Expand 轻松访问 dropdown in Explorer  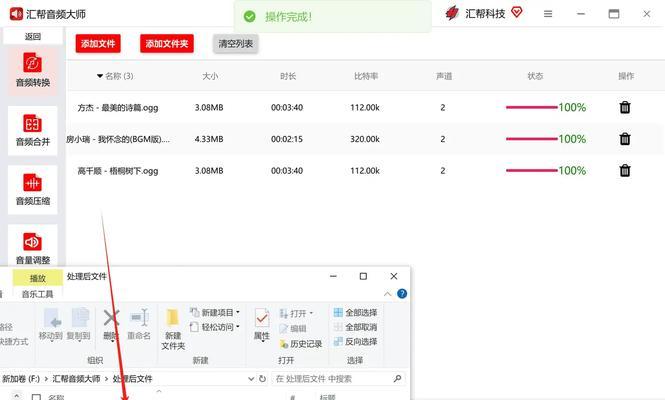238,327
